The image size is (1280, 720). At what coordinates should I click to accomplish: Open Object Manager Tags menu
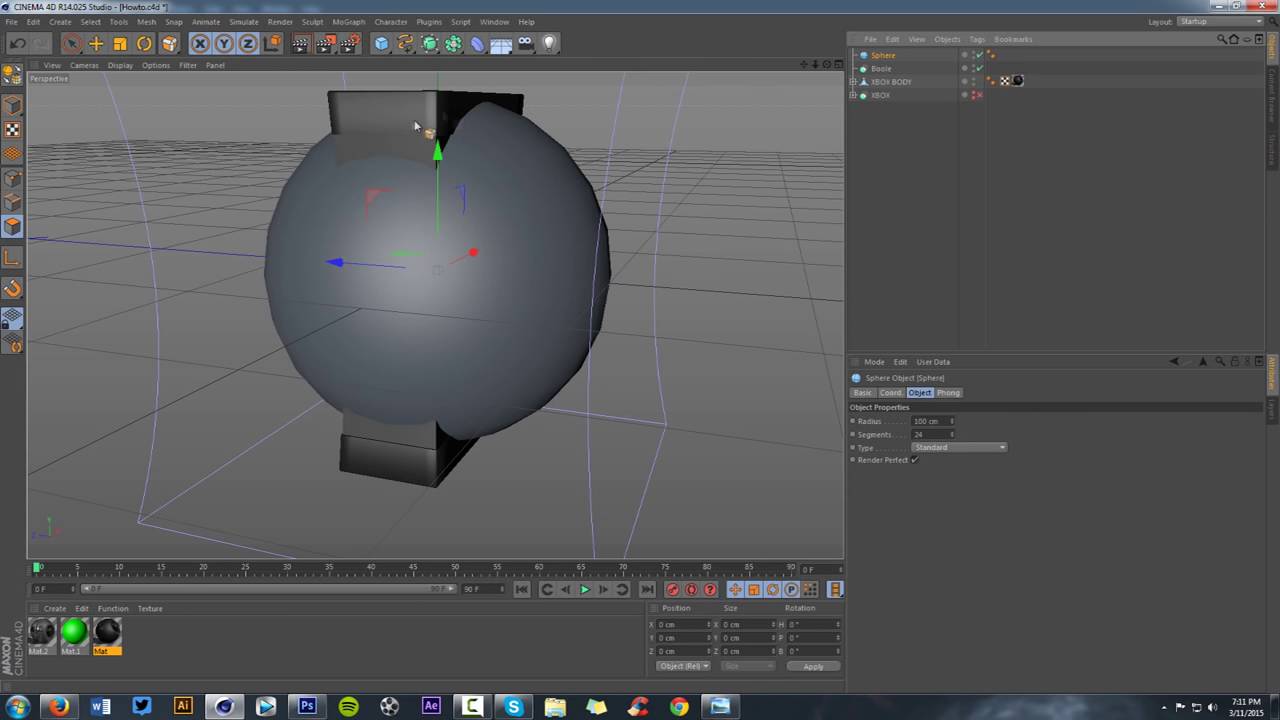(977, 39)
